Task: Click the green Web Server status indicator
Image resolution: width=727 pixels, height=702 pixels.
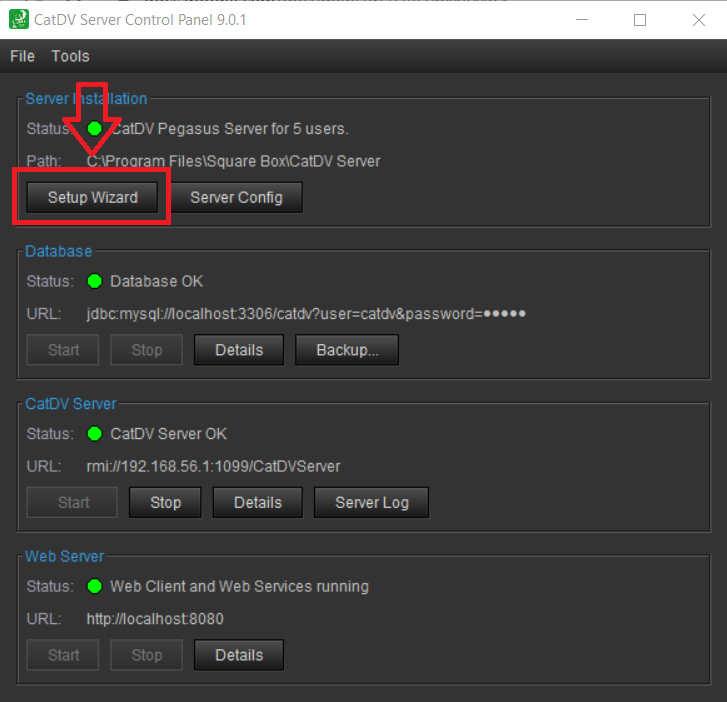Action: 95,586
